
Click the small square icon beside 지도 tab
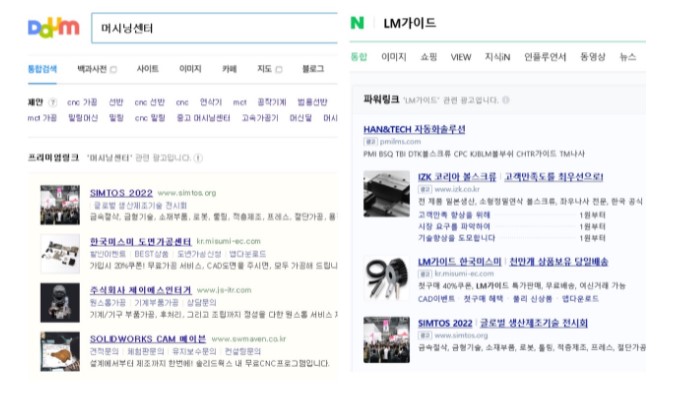click(x=279, y=69)
